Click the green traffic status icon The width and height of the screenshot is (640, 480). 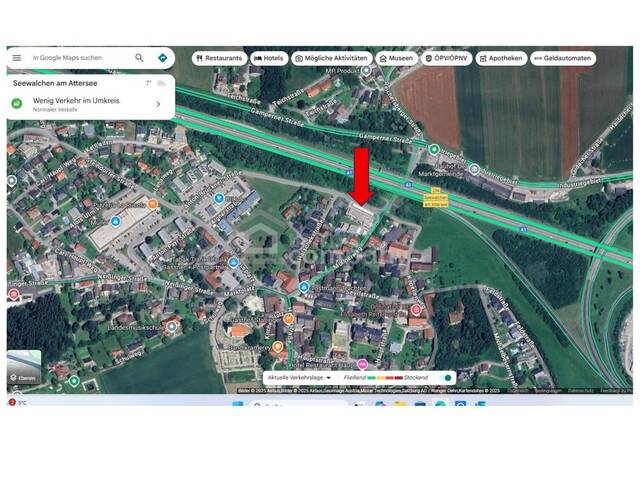(19, 104)
